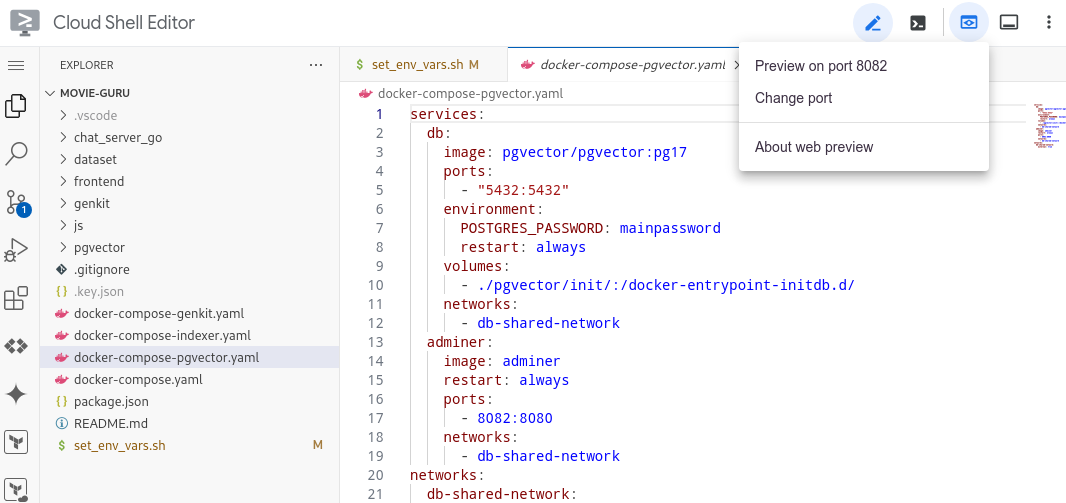Viewport: 1066px width, 503px height.
Task: Click the M modified badge on set_env_vars.sh row
Action: pyautogui.click(x=317, y=445)
